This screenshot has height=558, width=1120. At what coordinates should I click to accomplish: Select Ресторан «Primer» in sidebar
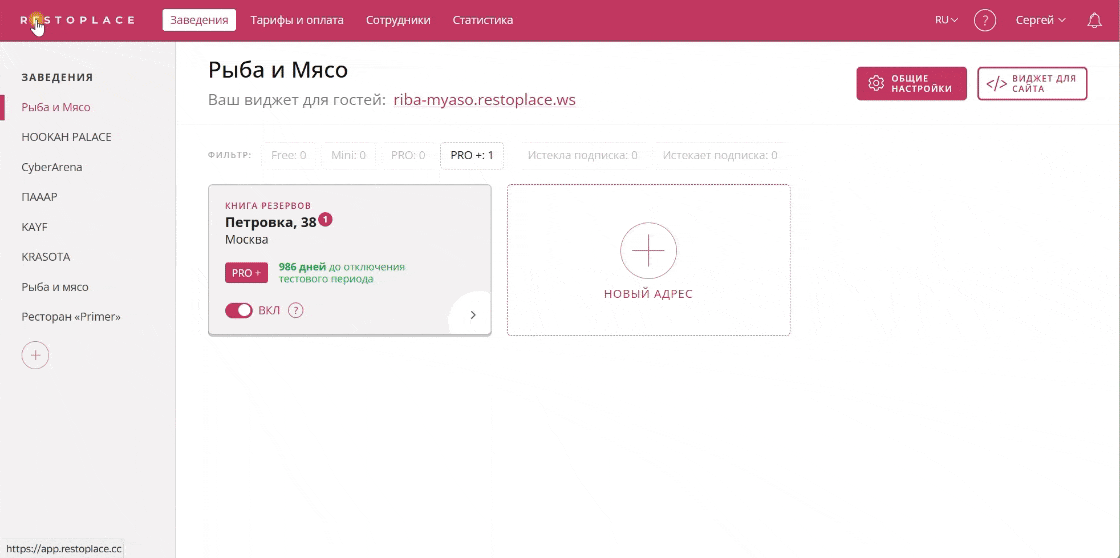tap(71, 317)
